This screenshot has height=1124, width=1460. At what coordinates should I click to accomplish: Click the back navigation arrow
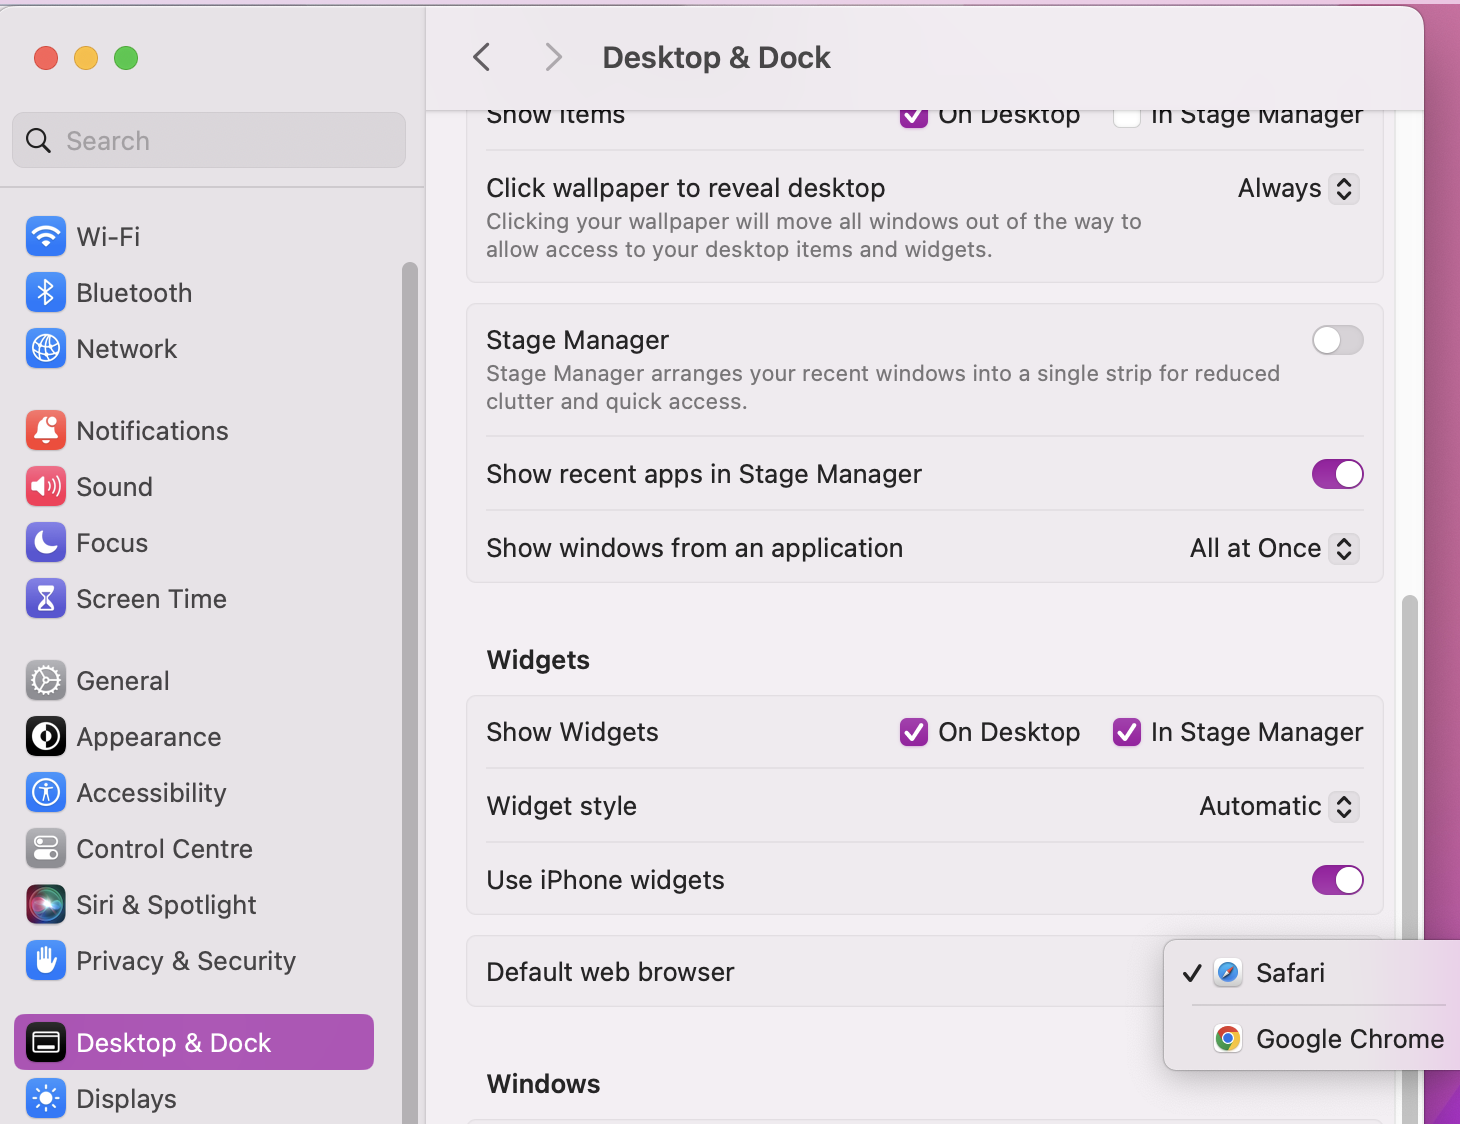click(x=481, y=57)
